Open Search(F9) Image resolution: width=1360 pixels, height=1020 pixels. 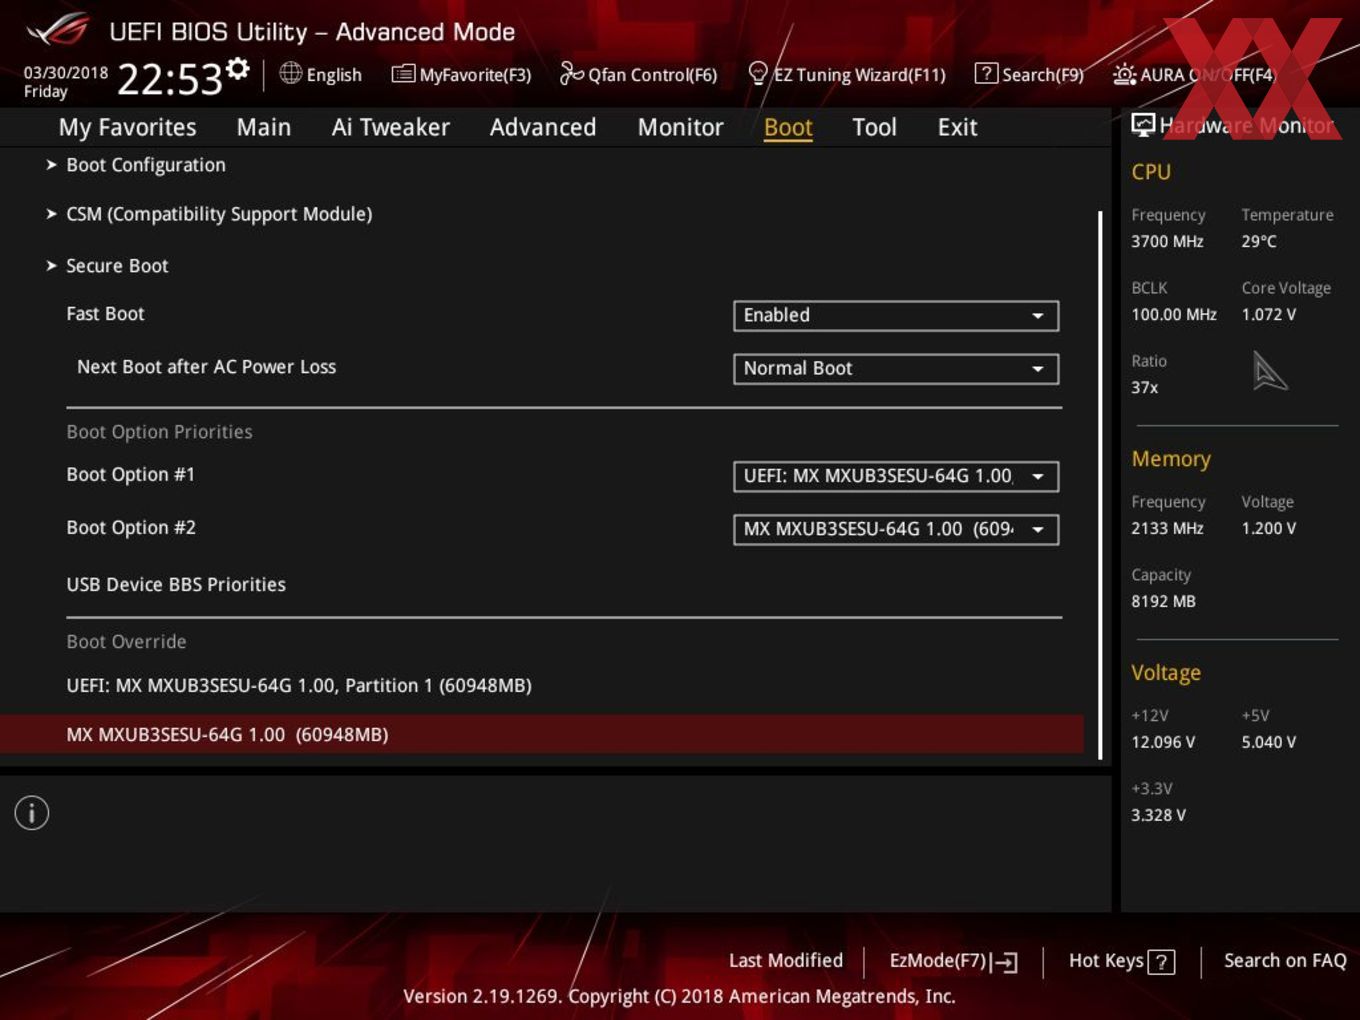click(1029, 74)
